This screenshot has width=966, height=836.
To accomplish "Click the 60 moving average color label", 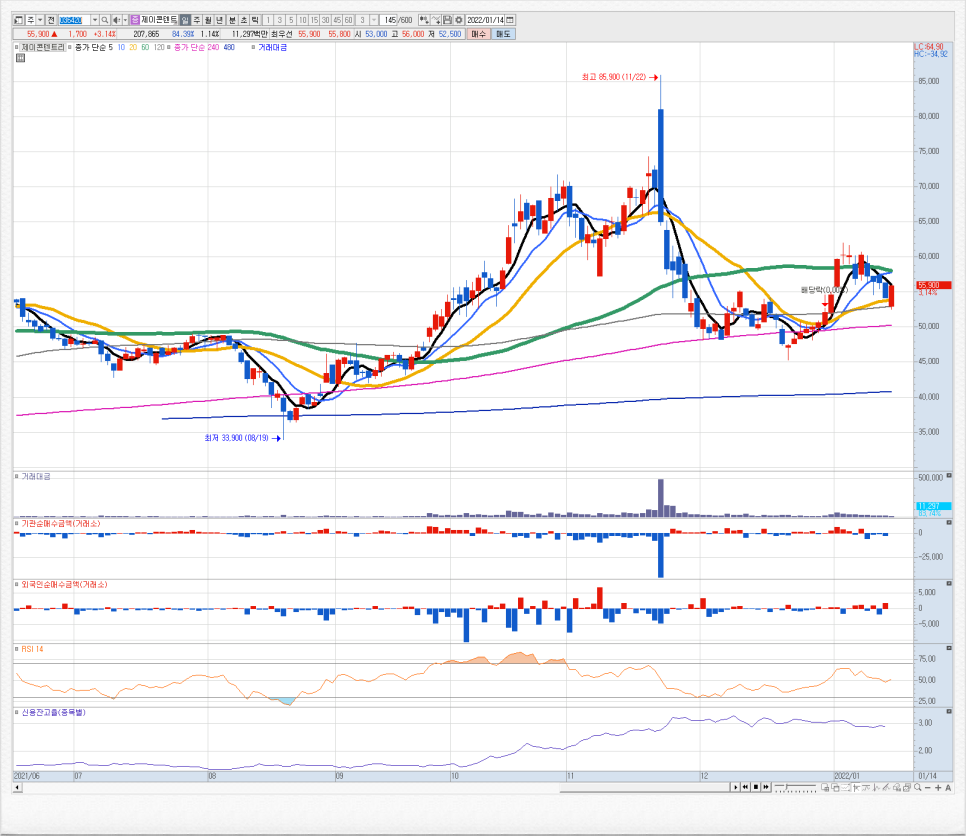I will click(x=145, y=47).
